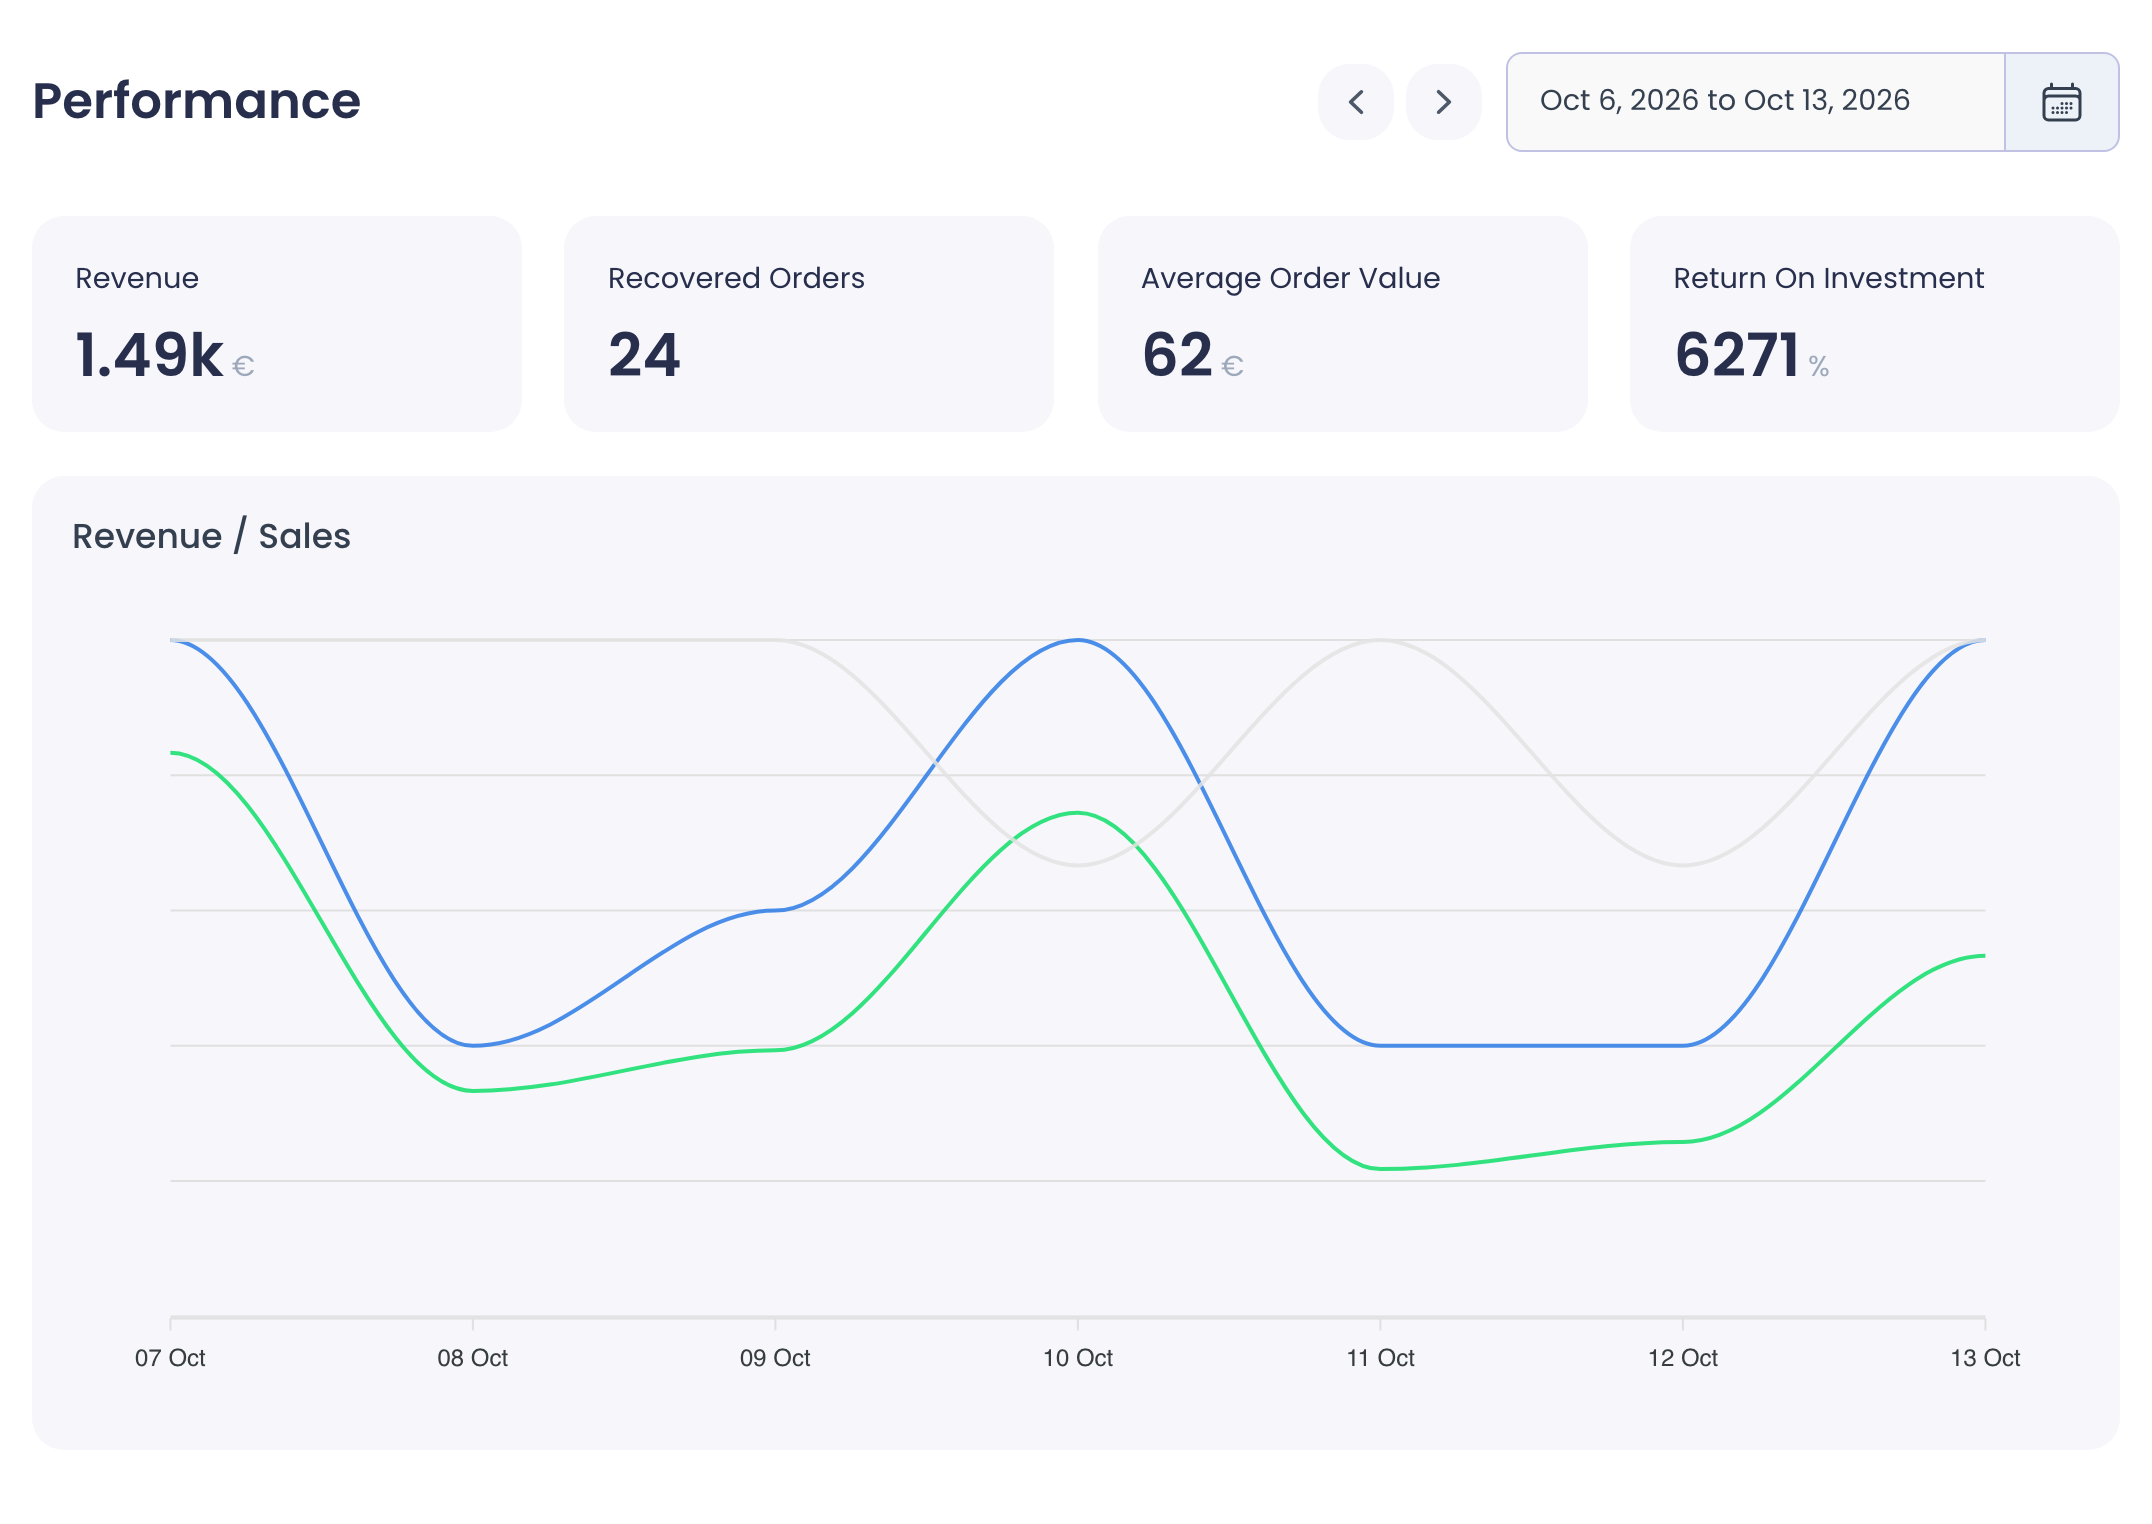The height and width of the screenshot is (1524, 2152).
Task: Click the 13 Oct axis label
Action: pos(1985,1358)
